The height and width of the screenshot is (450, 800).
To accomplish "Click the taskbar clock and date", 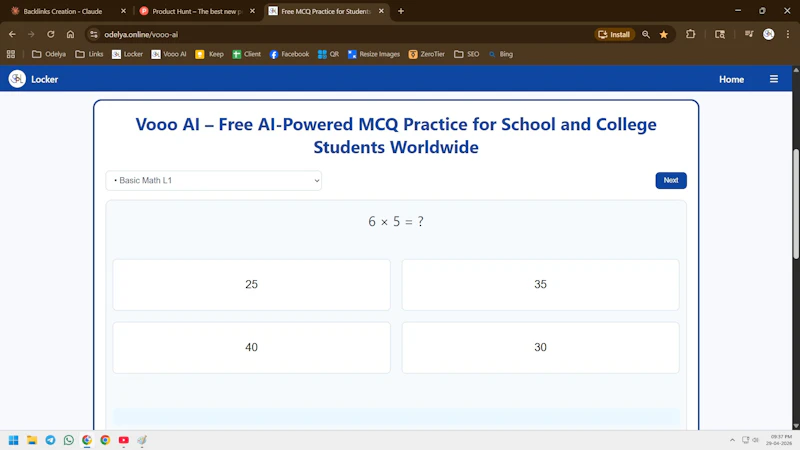I will [x=781, y=440].
